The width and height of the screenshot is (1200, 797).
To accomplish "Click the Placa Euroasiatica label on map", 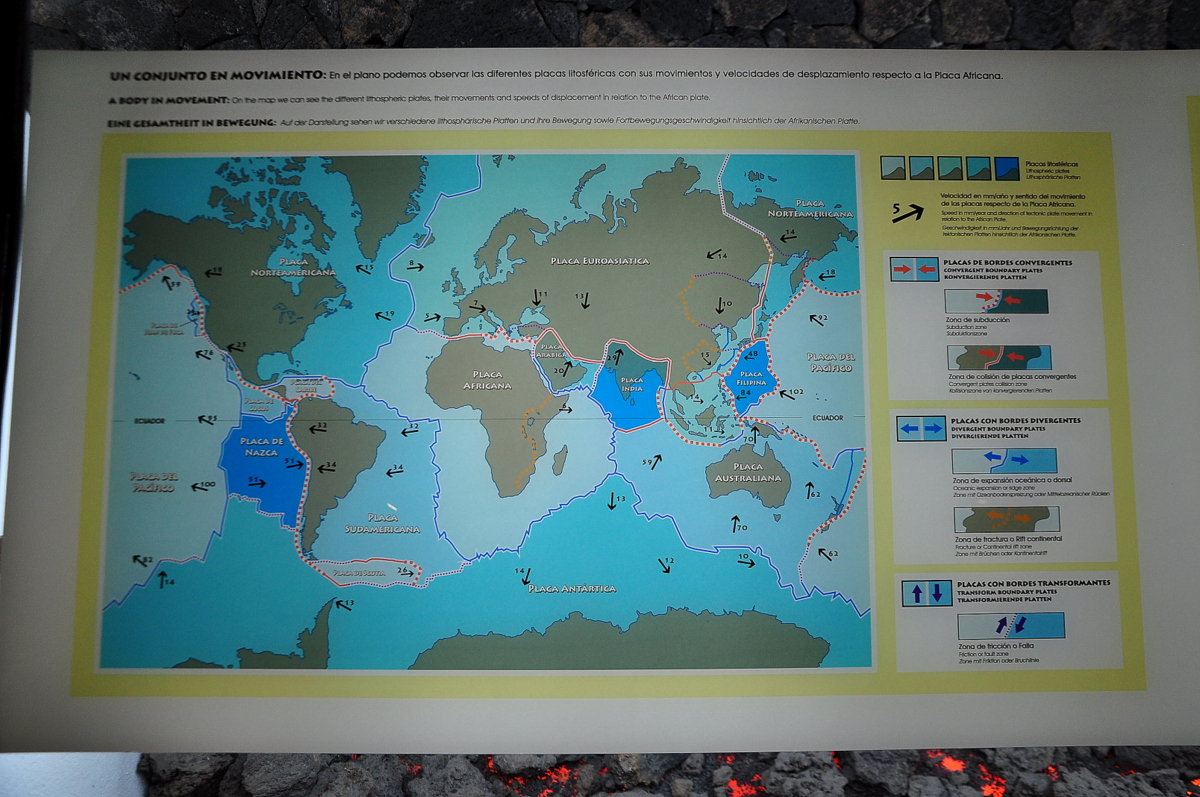I will pos(600,261).
